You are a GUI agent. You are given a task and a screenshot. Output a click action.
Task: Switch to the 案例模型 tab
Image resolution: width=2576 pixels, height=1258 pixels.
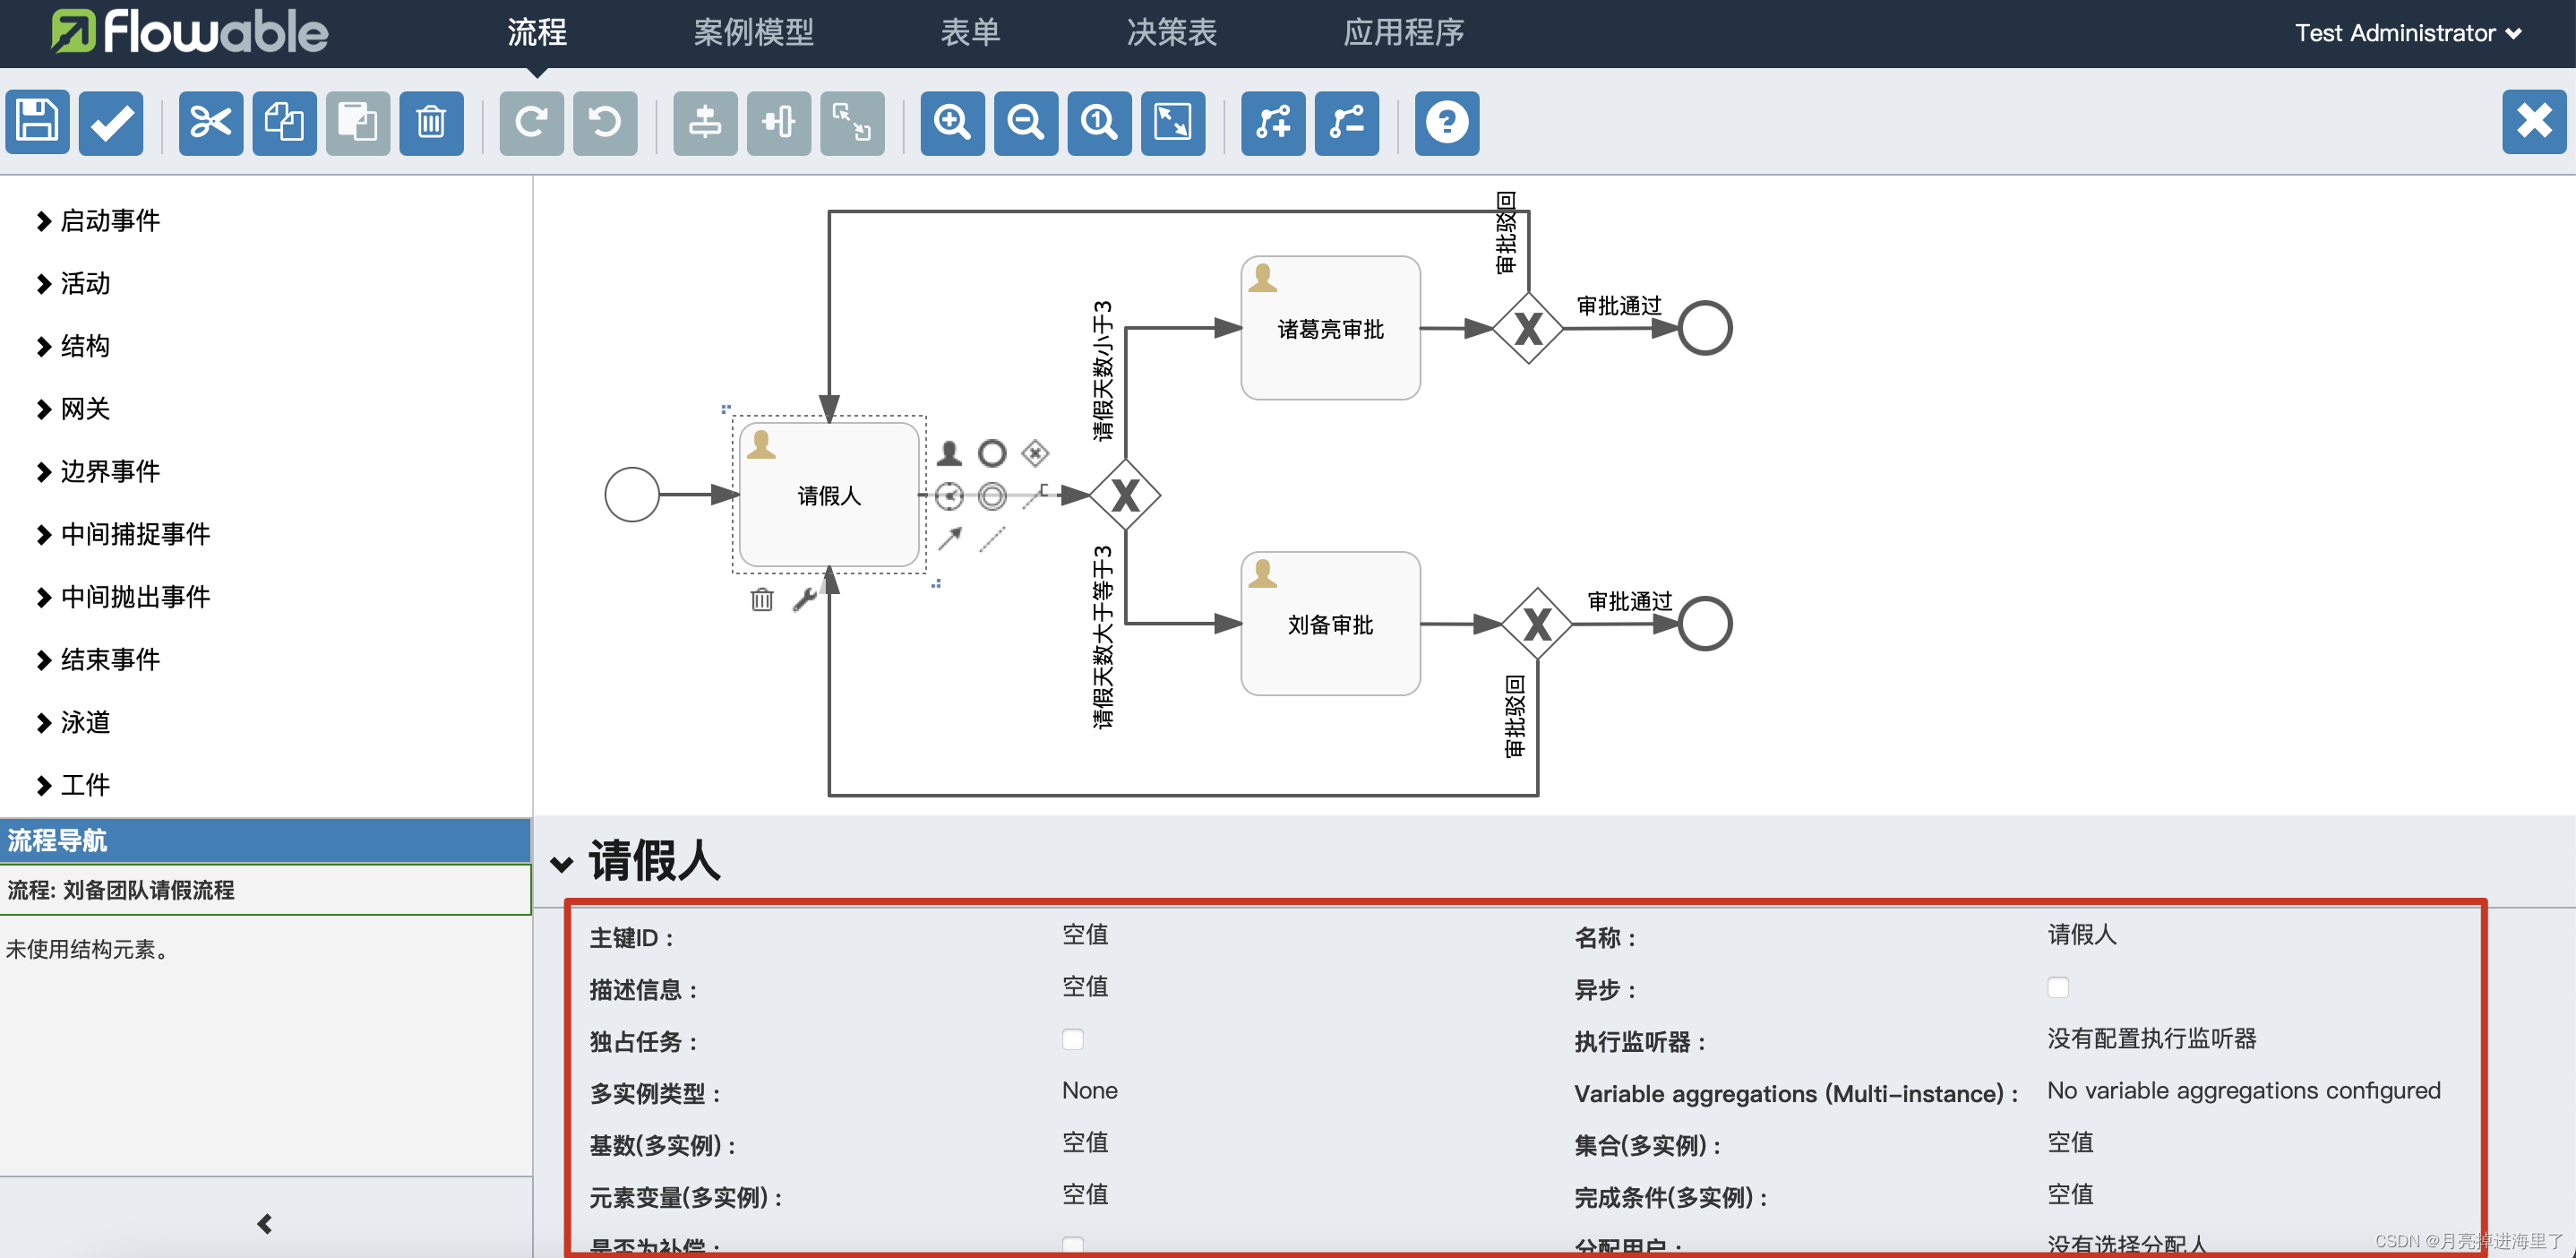coord(754,33)
